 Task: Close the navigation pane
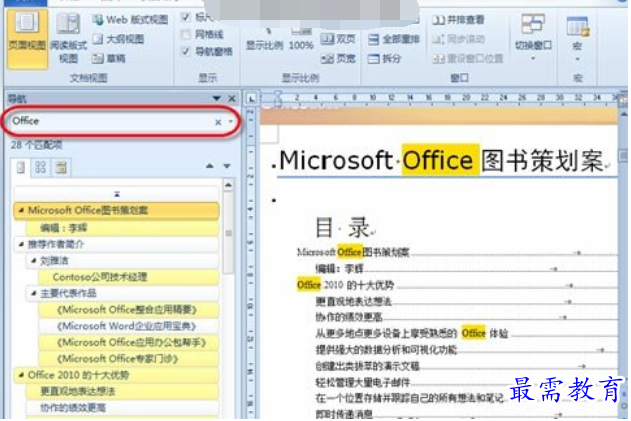(232, 99)
